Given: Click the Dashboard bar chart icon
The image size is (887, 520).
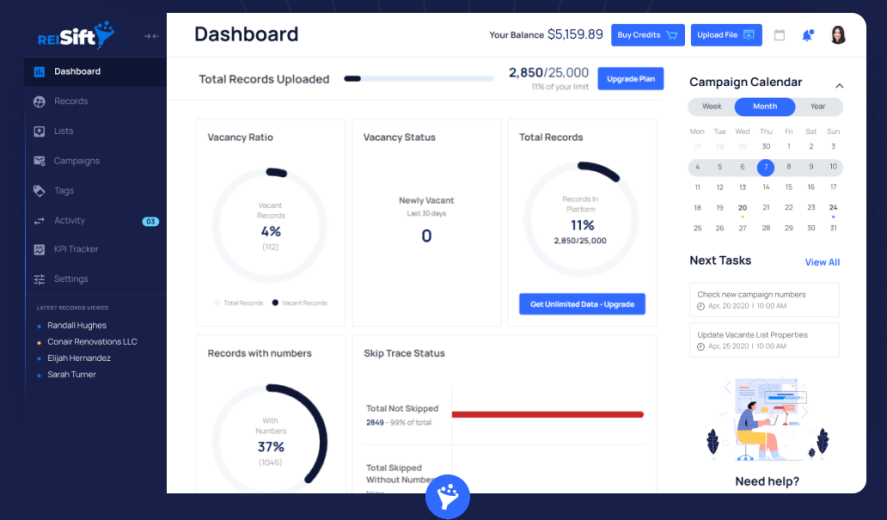Looking at the screenshot, I should tap(39, 72).
